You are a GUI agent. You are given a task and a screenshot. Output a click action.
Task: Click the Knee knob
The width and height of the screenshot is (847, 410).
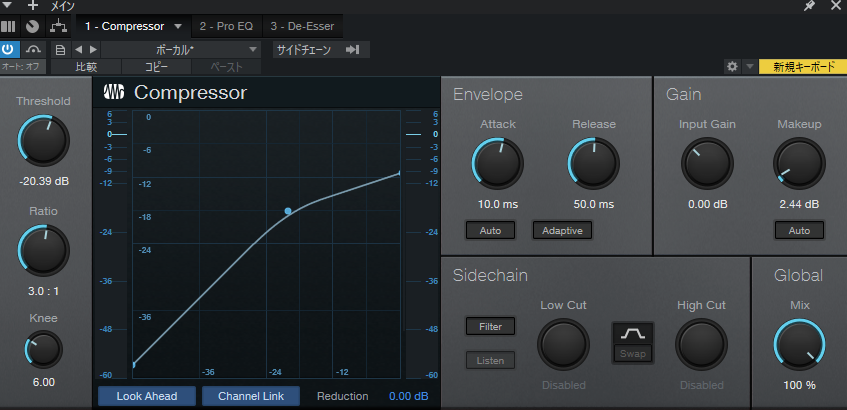pyautogui.click(x=44, y=349)
